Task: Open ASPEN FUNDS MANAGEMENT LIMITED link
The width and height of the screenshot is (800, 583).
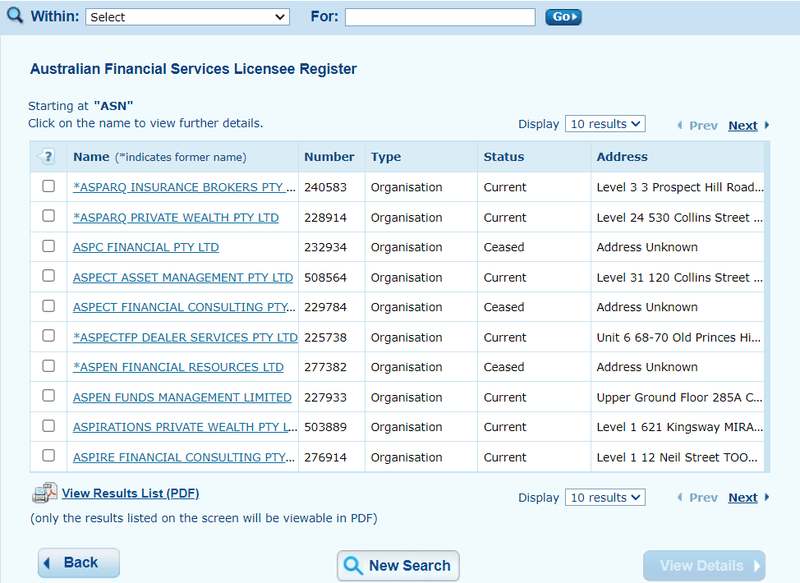Action: 182,397
